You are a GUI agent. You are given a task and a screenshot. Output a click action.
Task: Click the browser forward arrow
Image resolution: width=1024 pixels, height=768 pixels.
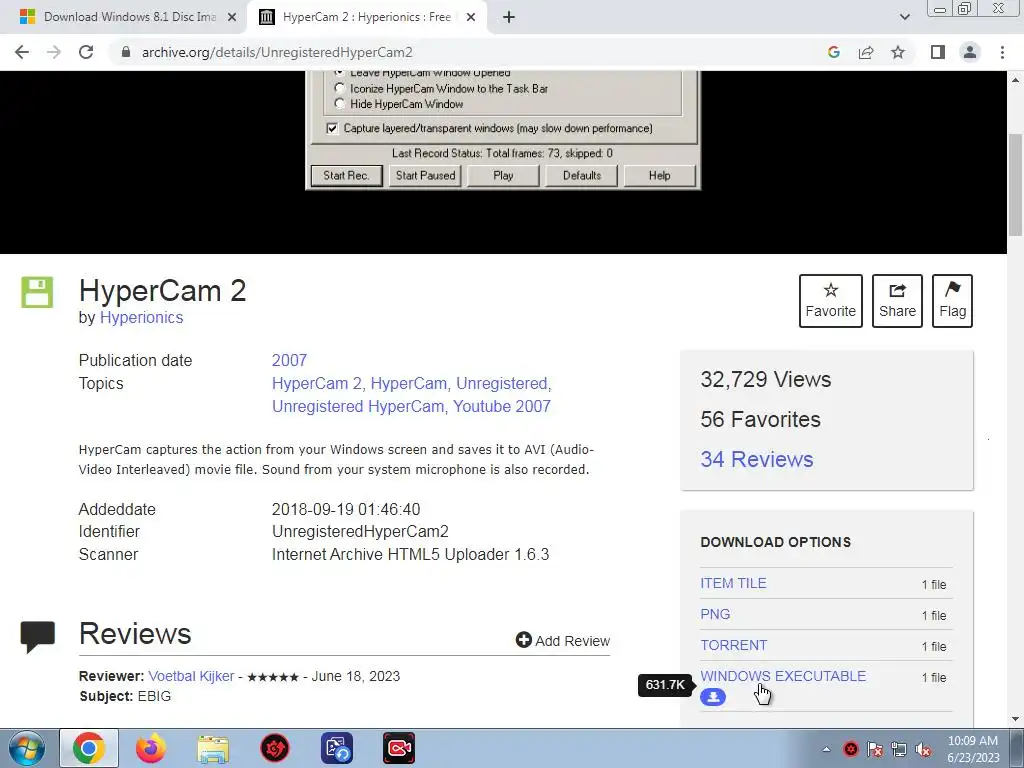point(54,52)
